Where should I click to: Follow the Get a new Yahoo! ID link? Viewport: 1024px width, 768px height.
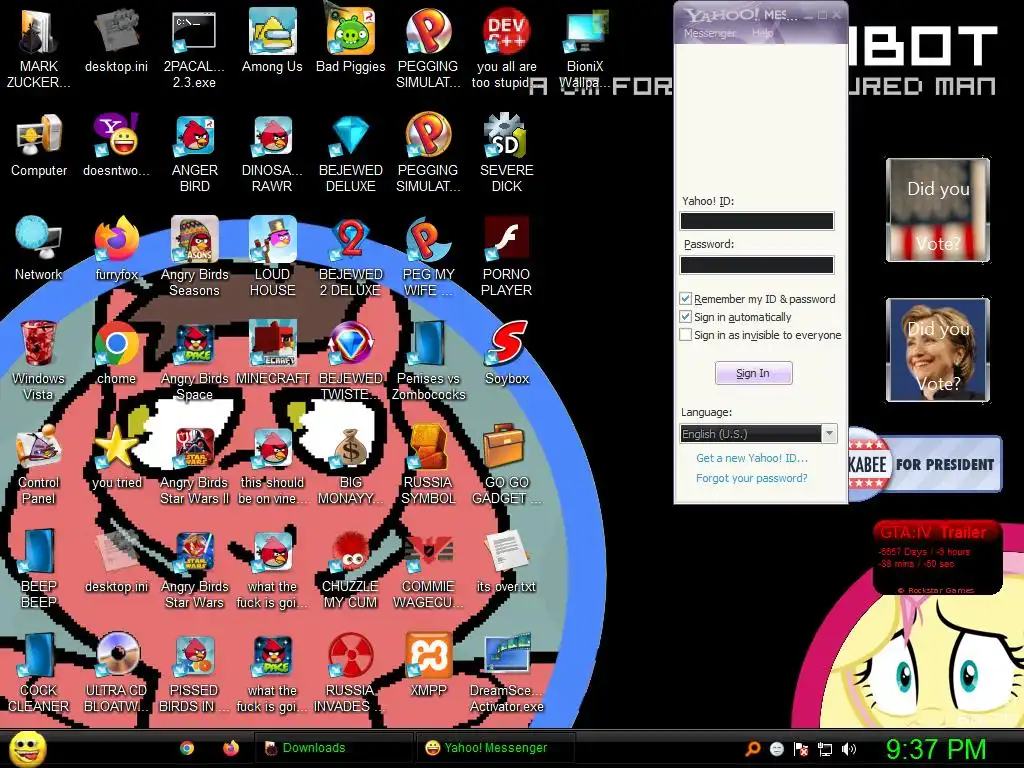click(x=752, y=458)
